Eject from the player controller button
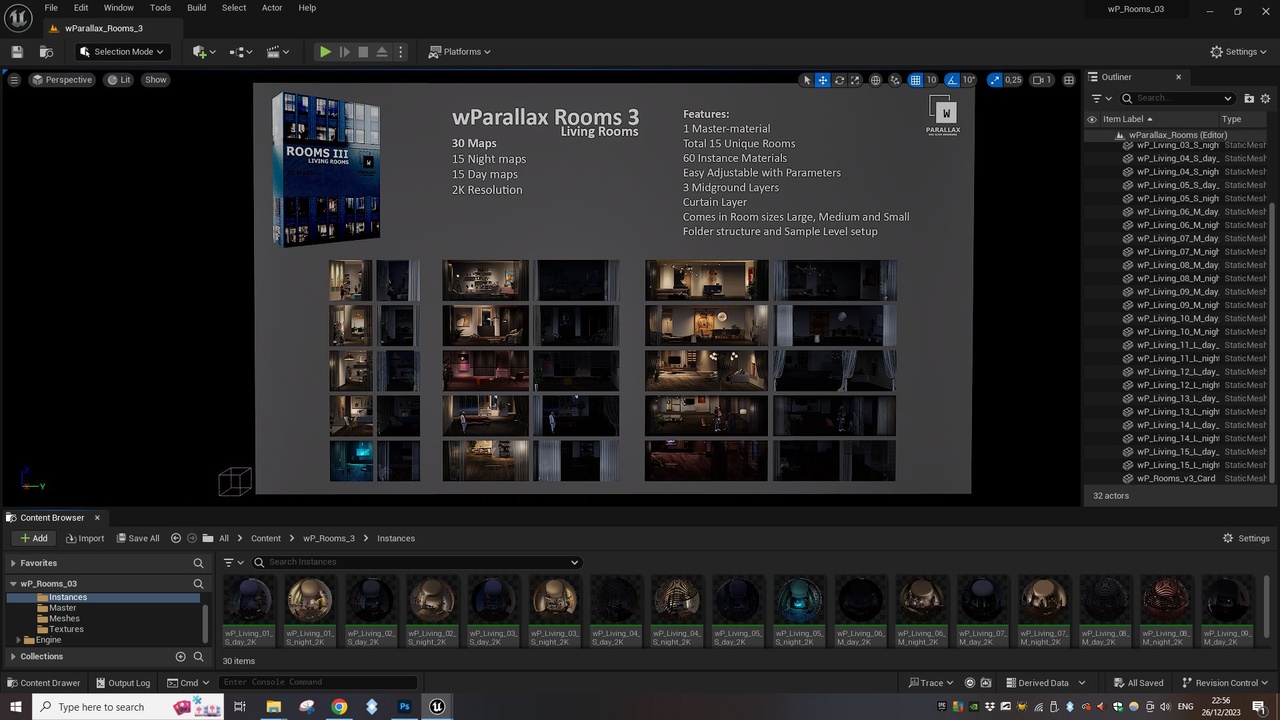 (x=382, y=52)
